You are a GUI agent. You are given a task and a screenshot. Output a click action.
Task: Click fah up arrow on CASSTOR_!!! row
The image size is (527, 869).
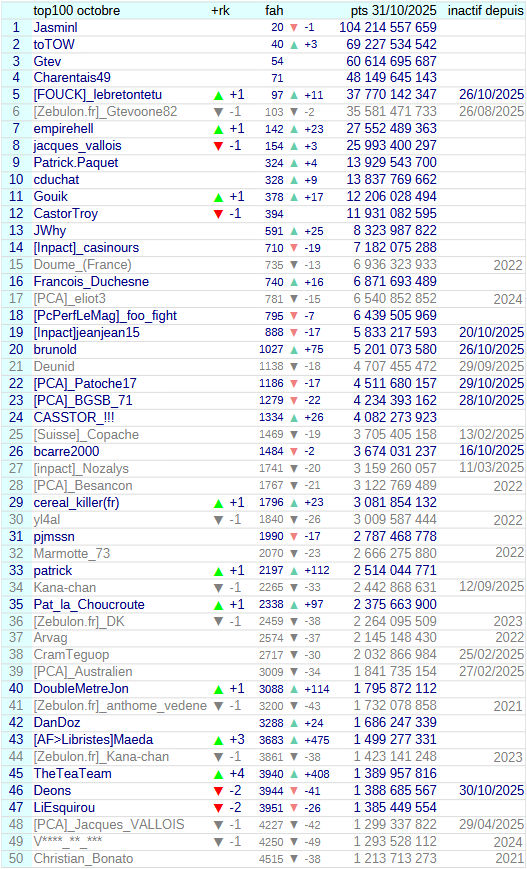294,418
